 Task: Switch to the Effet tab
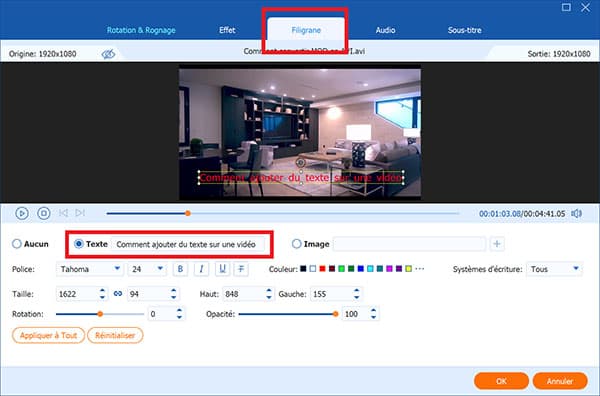pos(227,30)
